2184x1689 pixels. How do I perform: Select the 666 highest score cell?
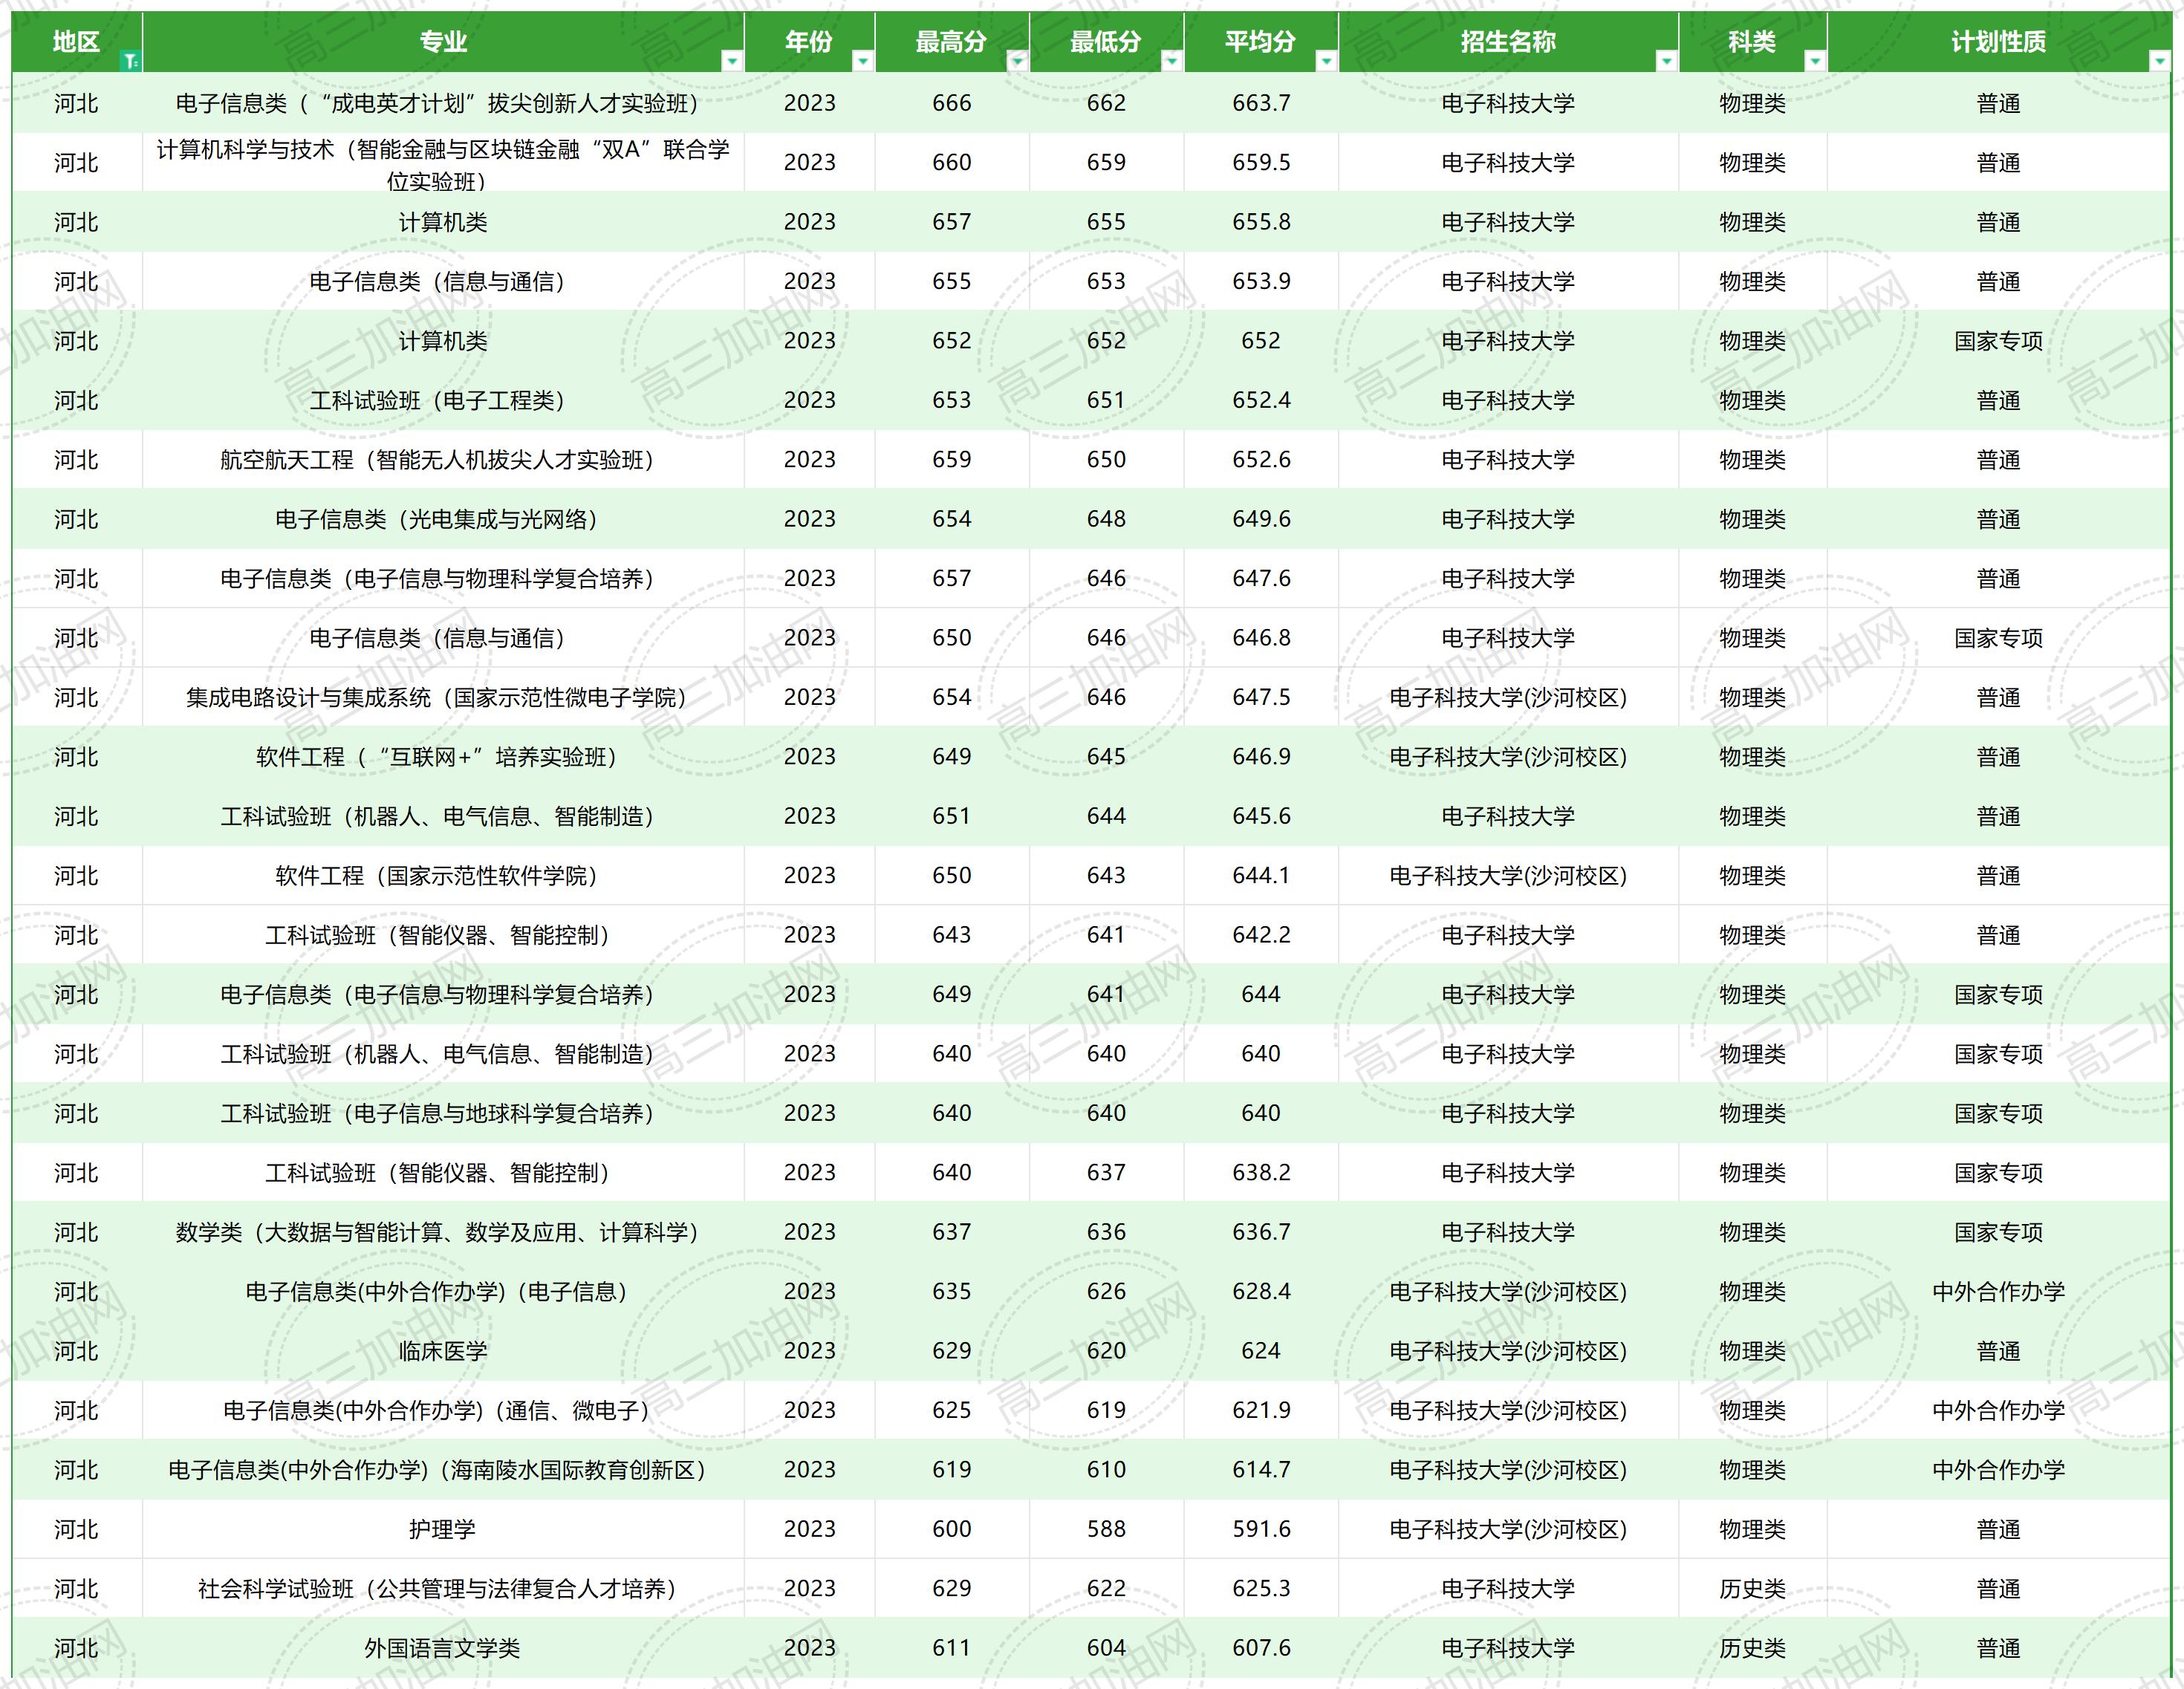pos(952,103)
